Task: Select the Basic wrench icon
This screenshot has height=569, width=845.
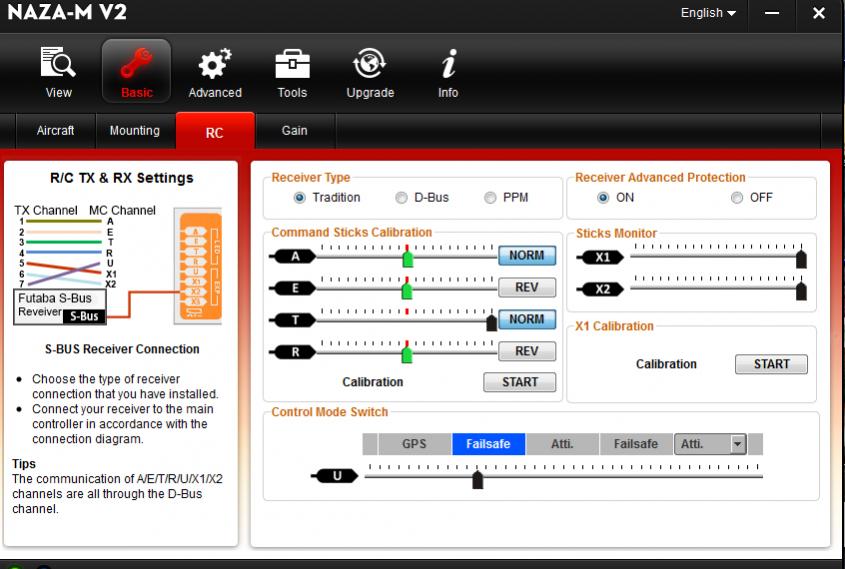Action: 137,64
